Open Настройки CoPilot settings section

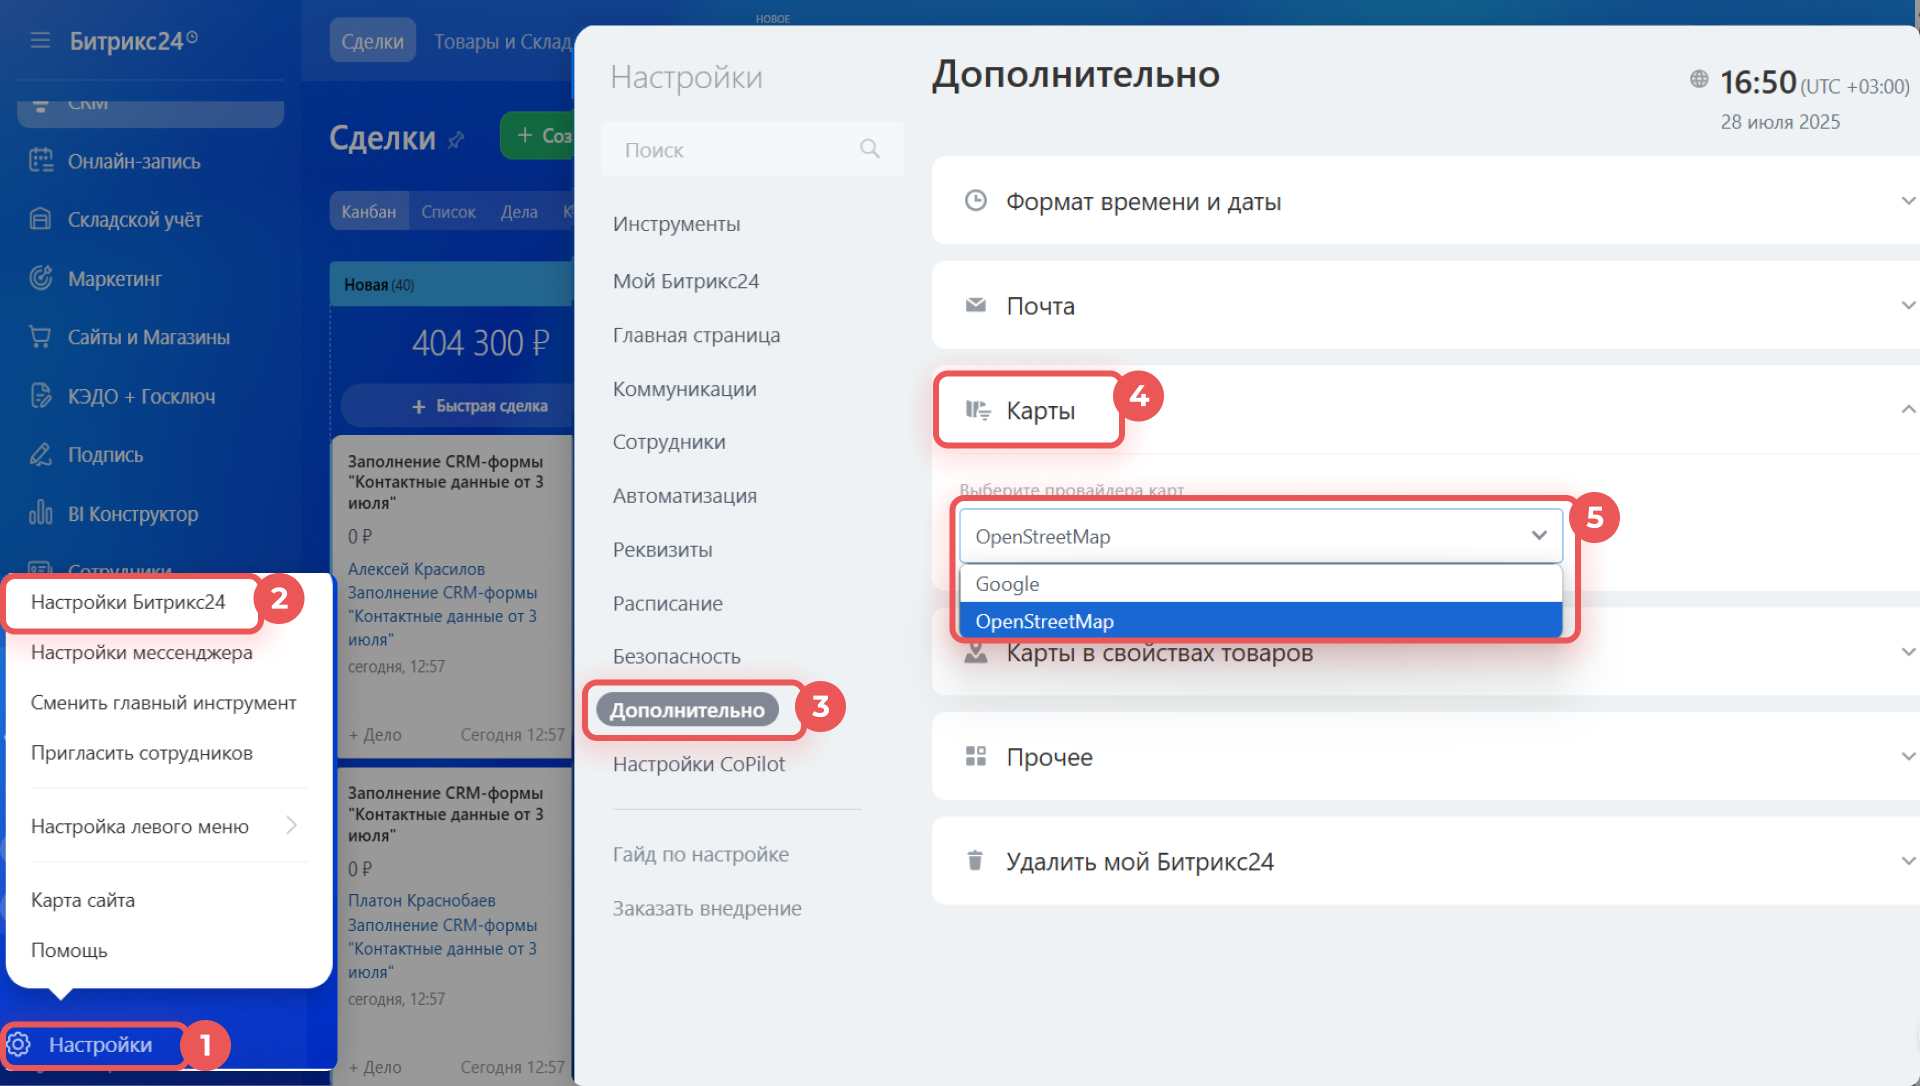pos(699,764)
